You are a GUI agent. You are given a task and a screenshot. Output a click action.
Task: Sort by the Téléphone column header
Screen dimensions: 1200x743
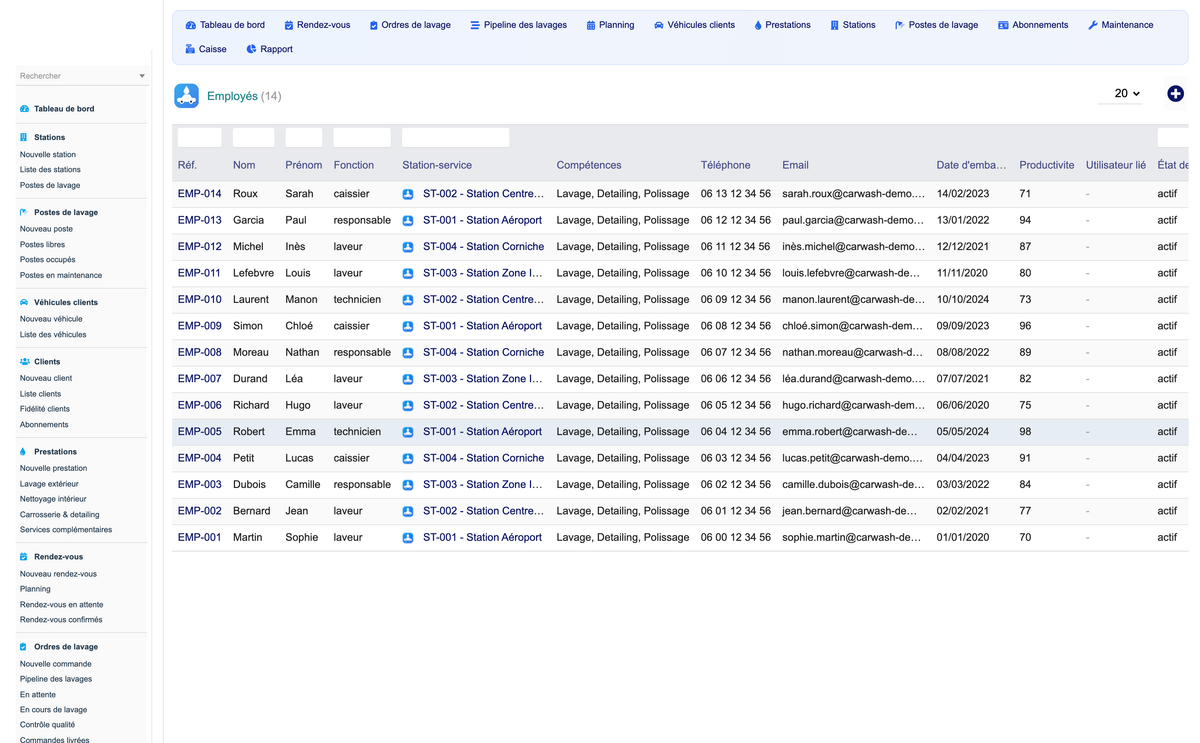pyautogui.click(x=725, y=165)
